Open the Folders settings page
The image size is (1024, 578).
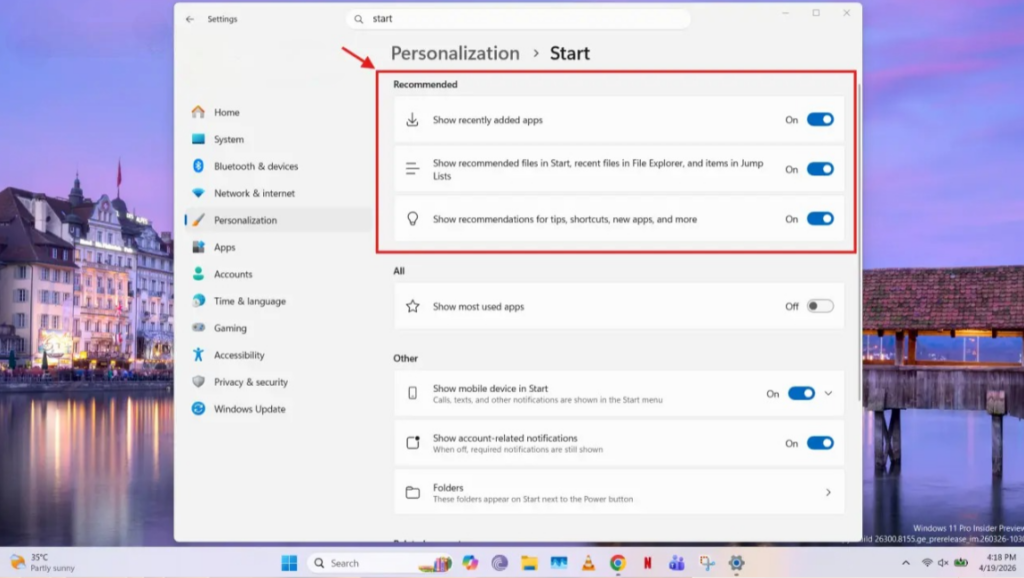(x=618, y=492)
